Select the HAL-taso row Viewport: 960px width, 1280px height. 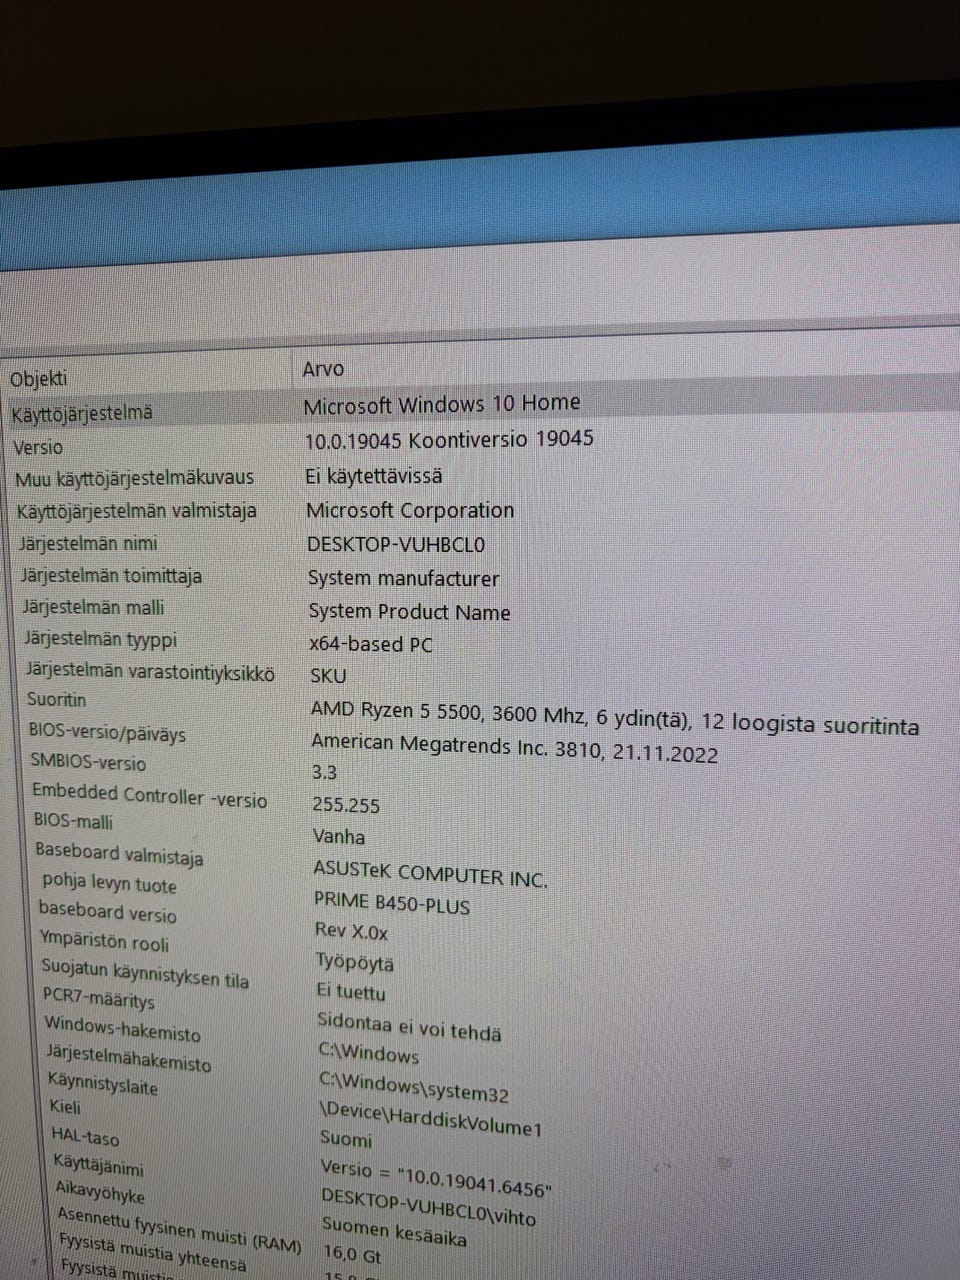(x=85, y=1136)
